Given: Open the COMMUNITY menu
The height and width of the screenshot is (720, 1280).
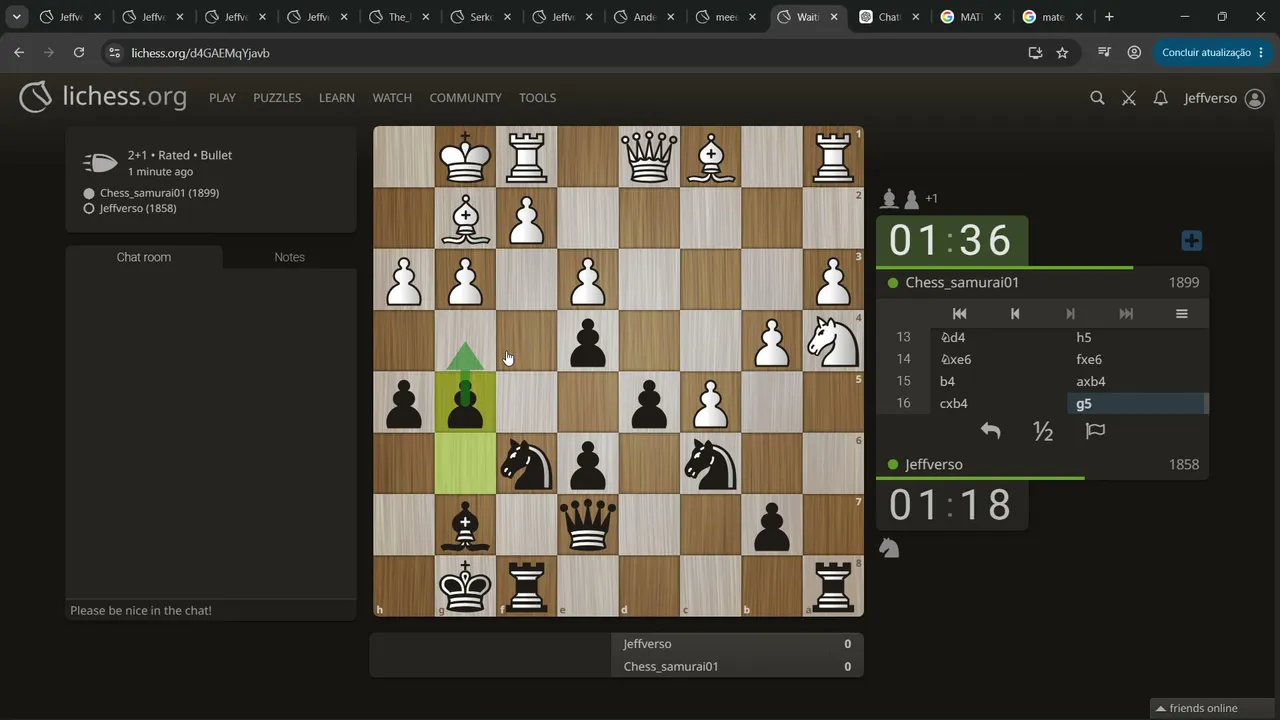Looking at the screenshot, I should [465, 98].
